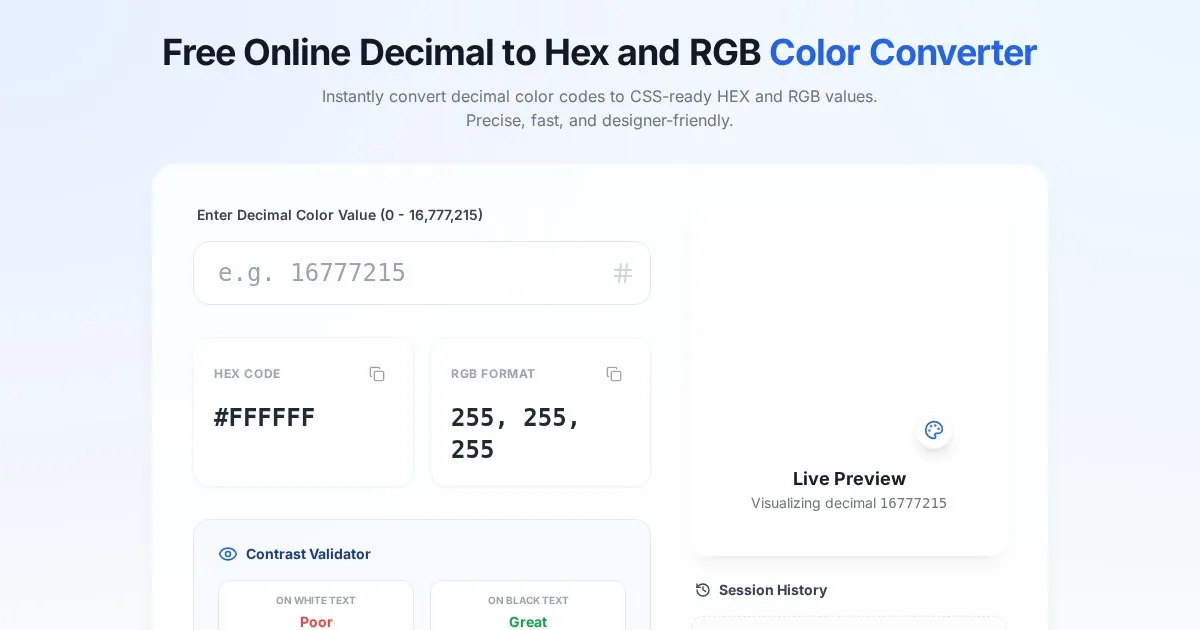The height and width of the screenshot is (630, 1200).
Task: Click the white Live Preview color swatch
Action: 848,320
